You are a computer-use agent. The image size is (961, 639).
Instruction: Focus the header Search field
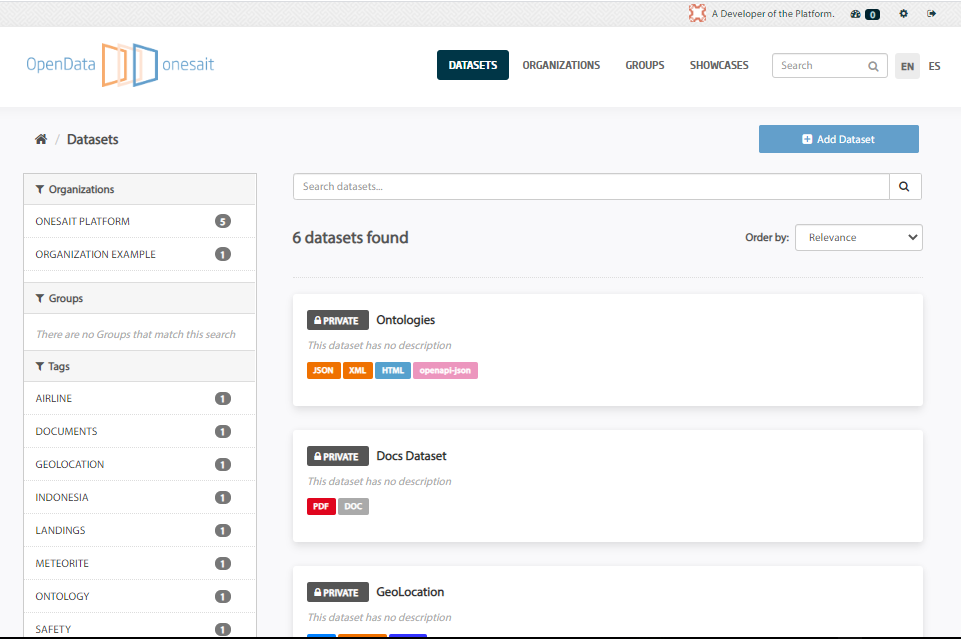(x=829, y=66)
